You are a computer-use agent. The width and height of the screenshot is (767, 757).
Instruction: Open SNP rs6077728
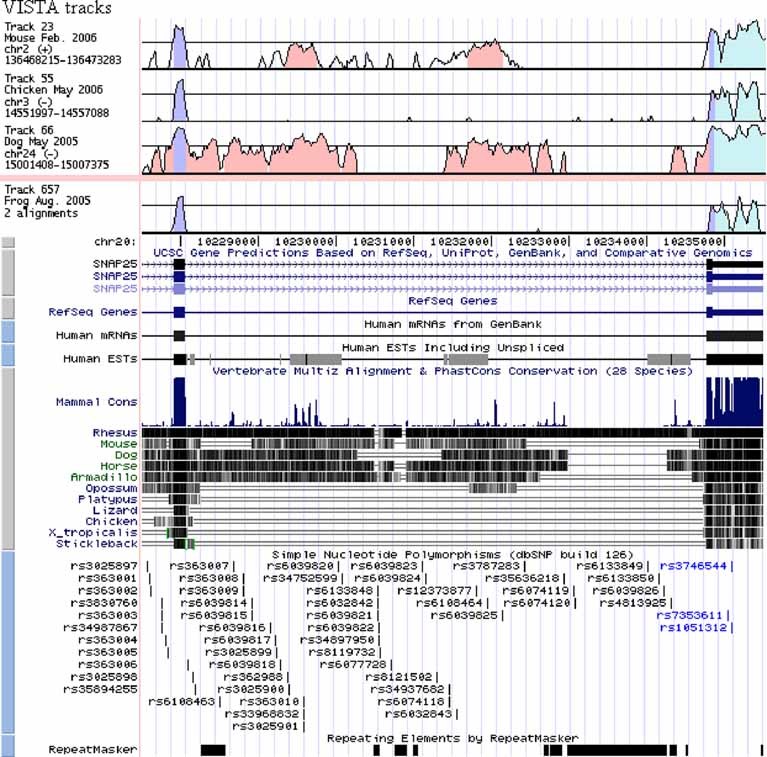[x=353, y=665]
